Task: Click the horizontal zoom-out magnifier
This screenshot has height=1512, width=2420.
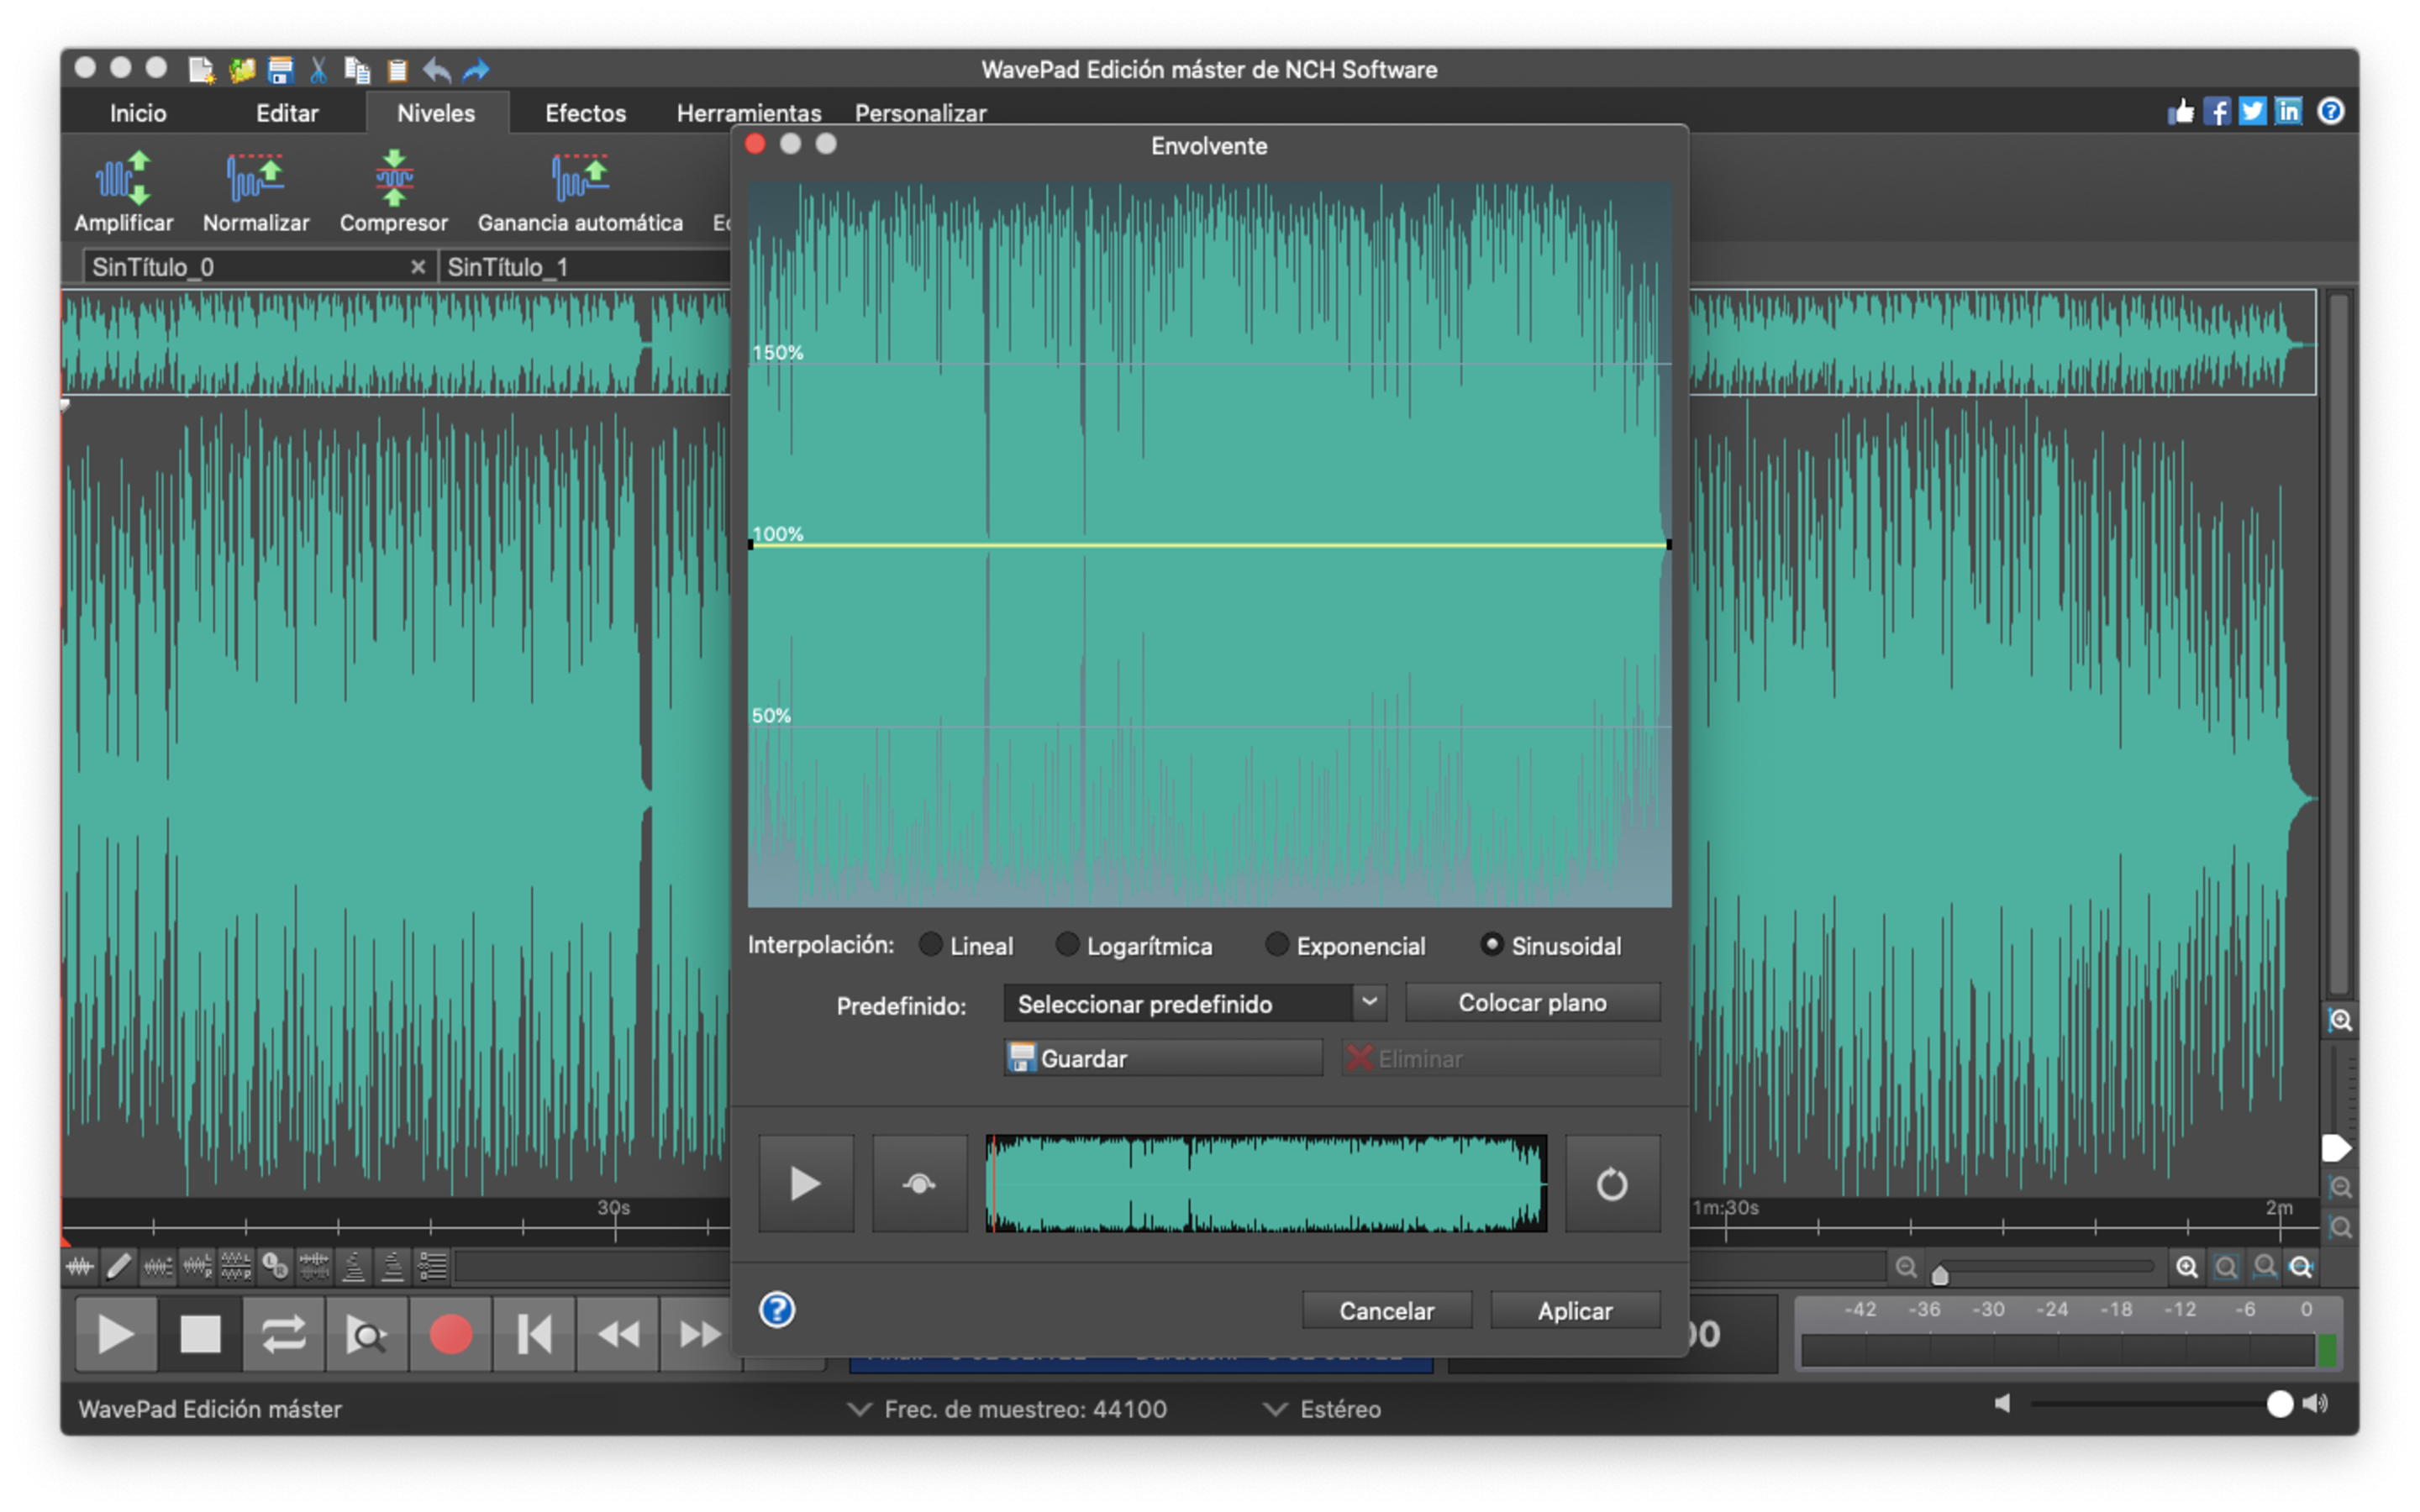Action: [1906, 1267]
